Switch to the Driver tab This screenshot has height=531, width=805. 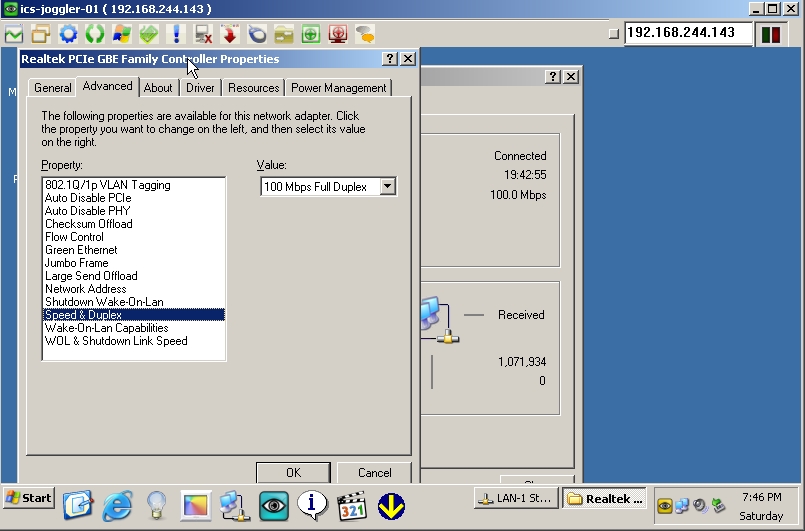[x=200, y=88]
